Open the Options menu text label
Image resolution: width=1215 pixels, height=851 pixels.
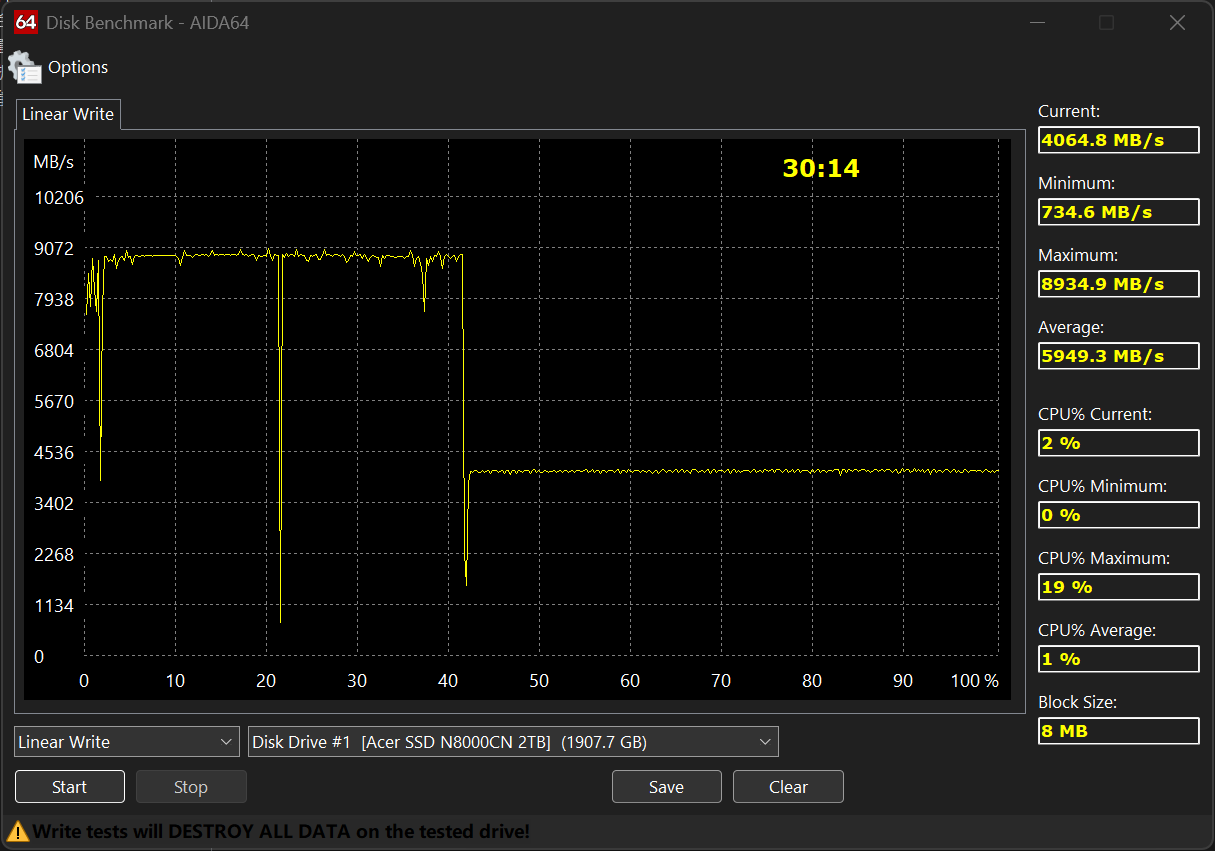pyautogui.click(x=78, y=67)
